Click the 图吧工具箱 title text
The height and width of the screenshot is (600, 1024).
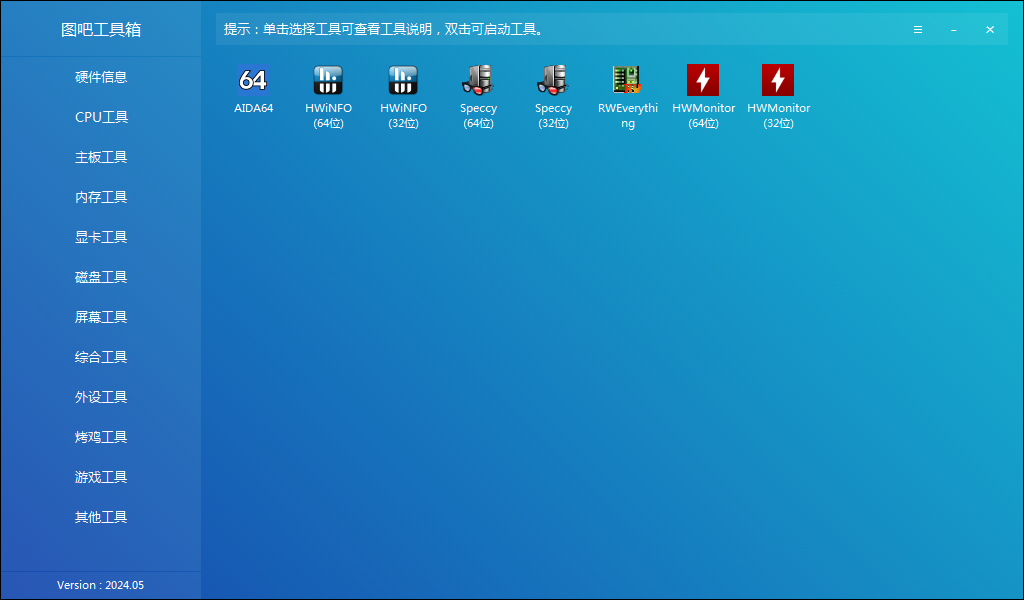(x=101, y=29)
